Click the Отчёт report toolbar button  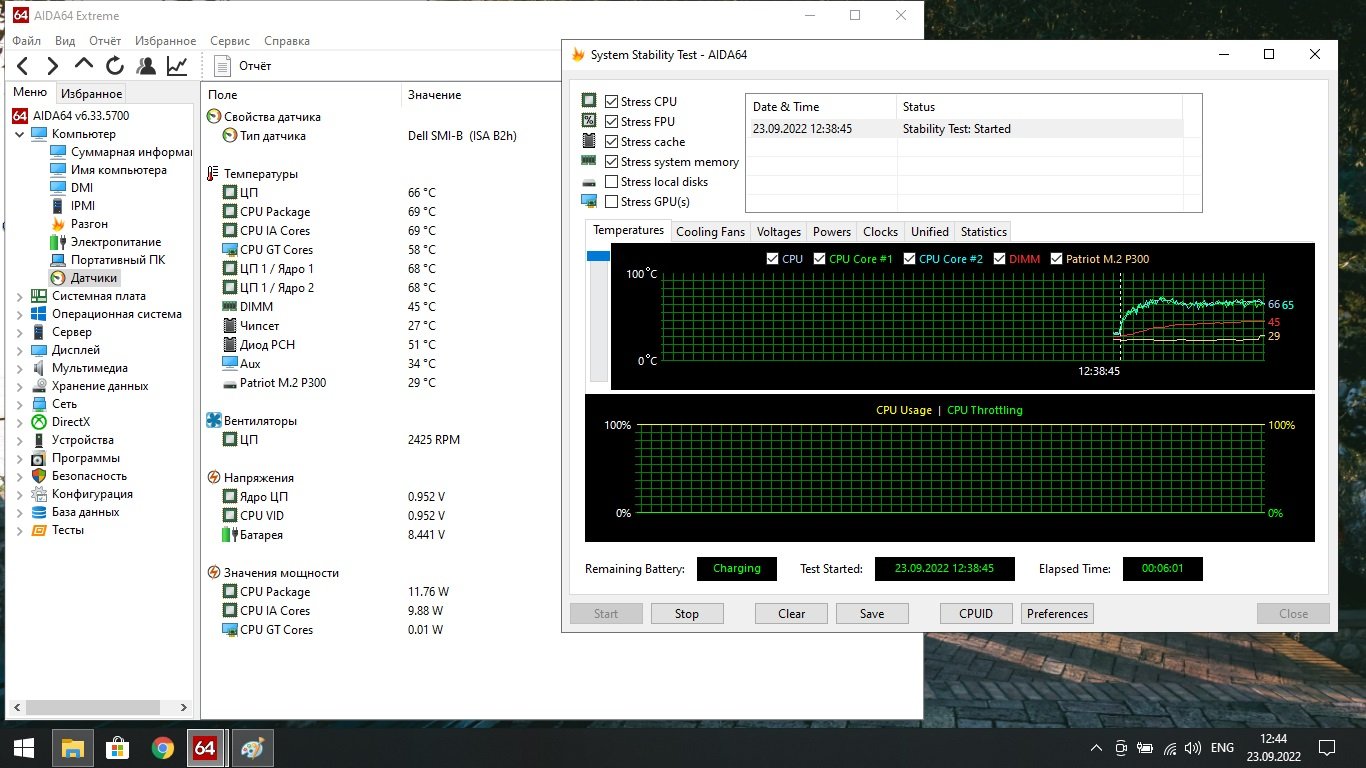click(243, 66)
